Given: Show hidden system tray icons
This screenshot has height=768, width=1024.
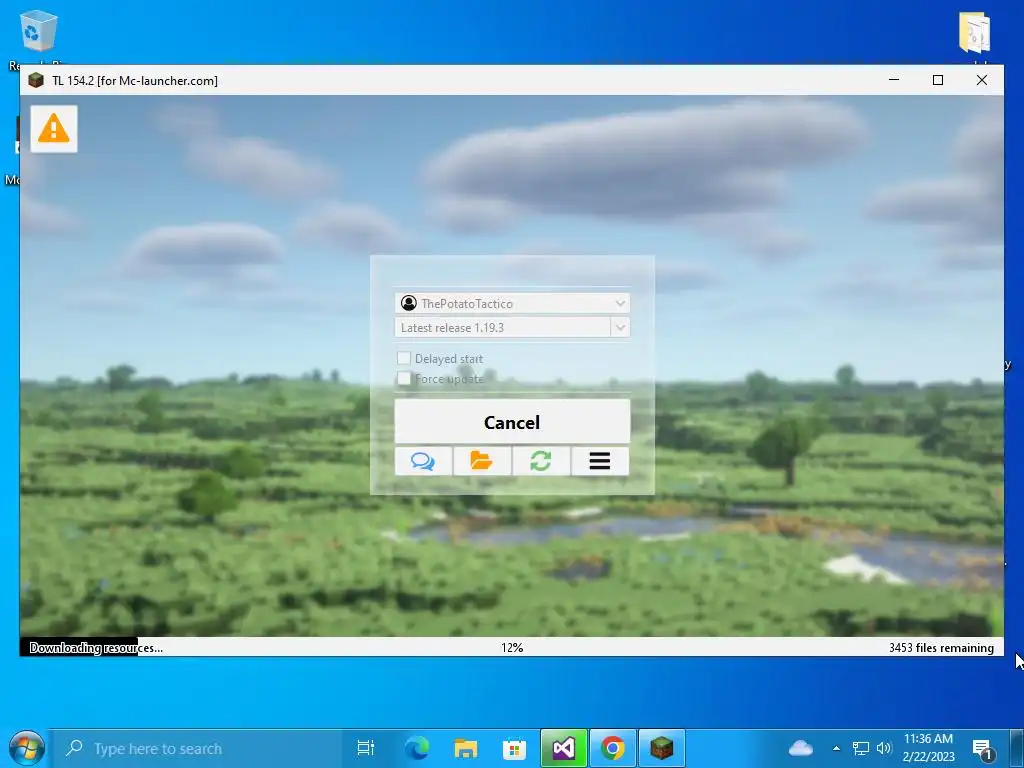Looking at the screenshot, I should coord(836,748).
